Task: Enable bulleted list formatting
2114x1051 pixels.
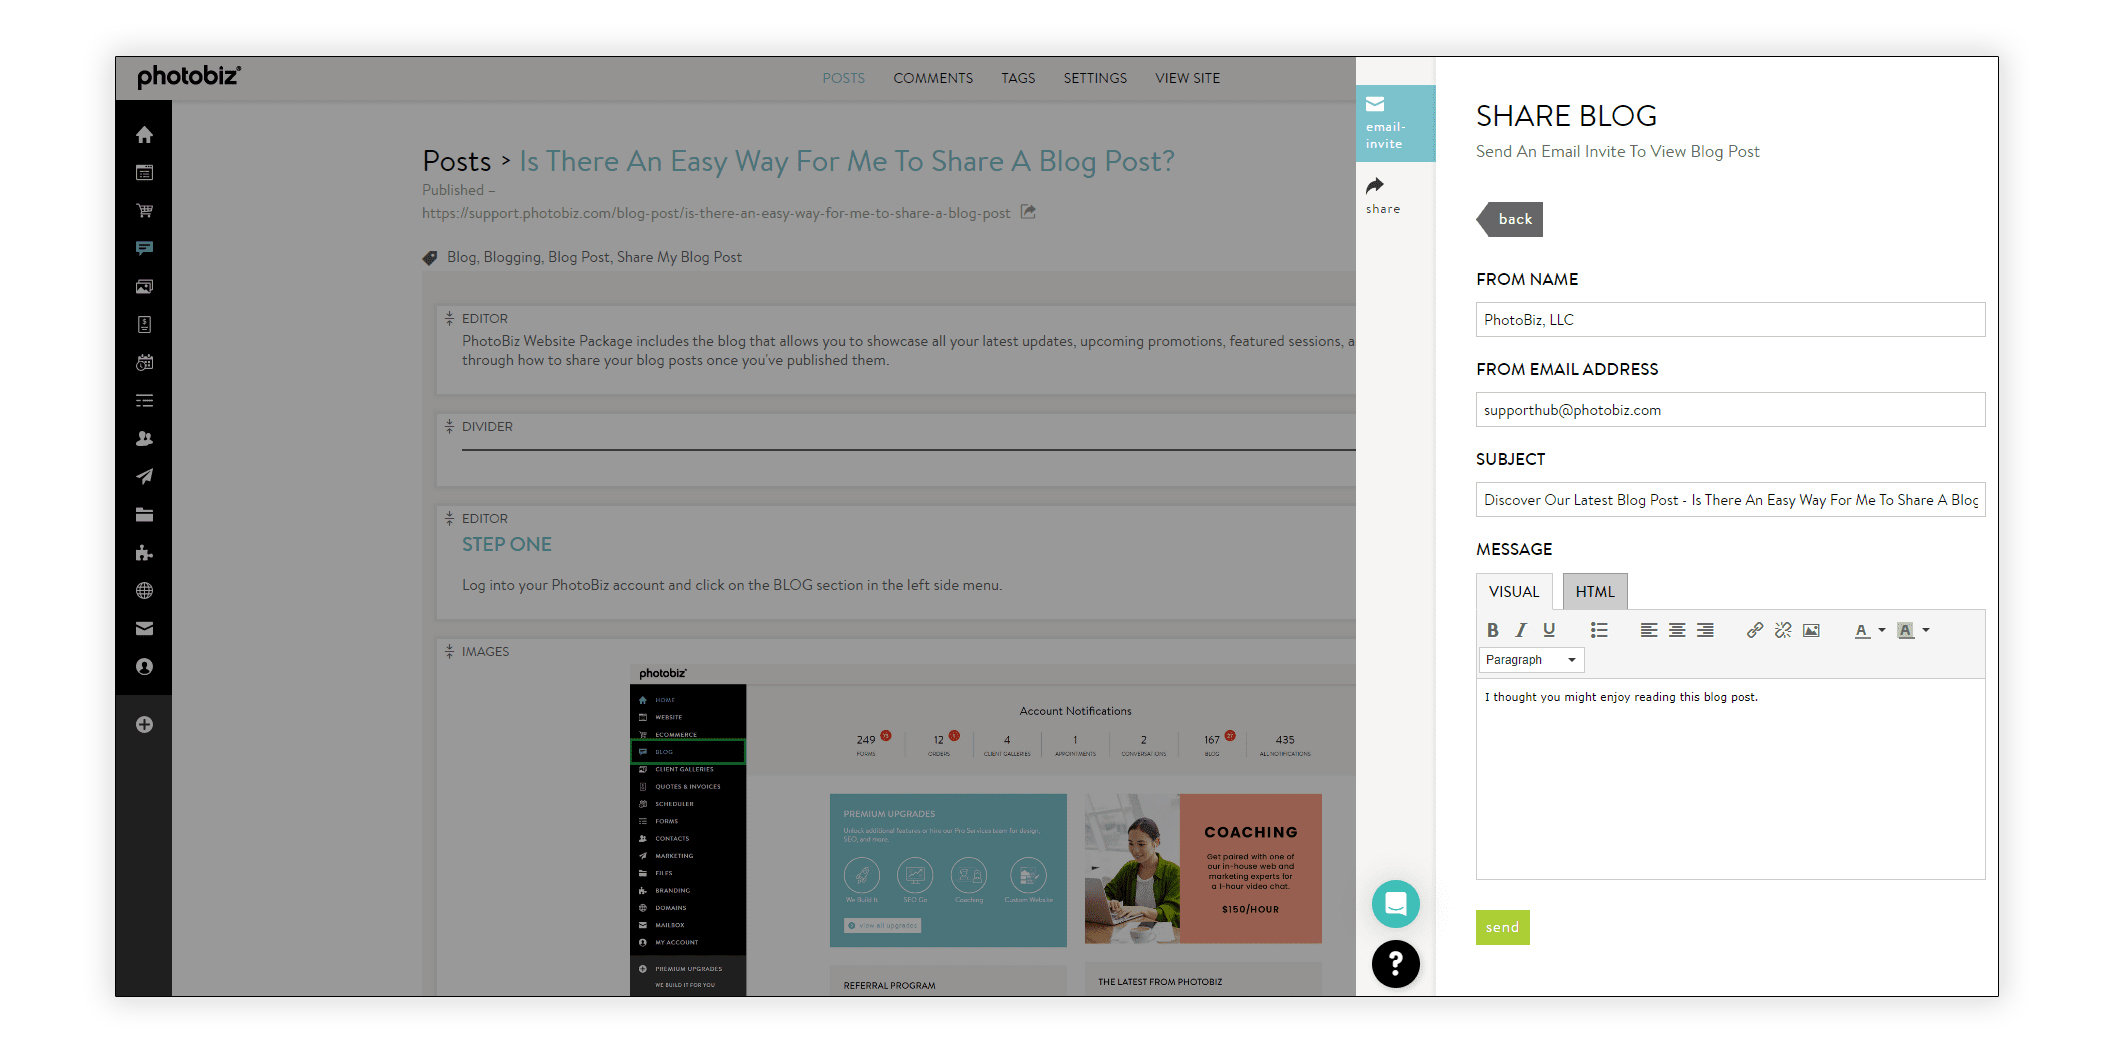Action: click(x=1599, y=630)
